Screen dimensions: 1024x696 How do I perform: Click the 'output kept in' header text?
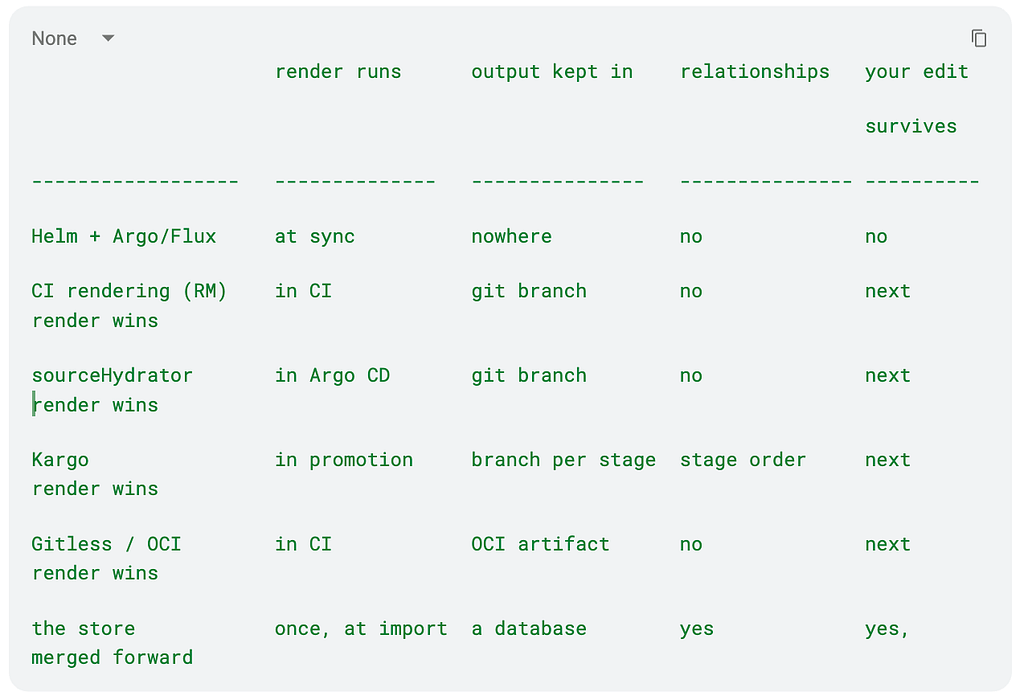click(x=552, y=71)
